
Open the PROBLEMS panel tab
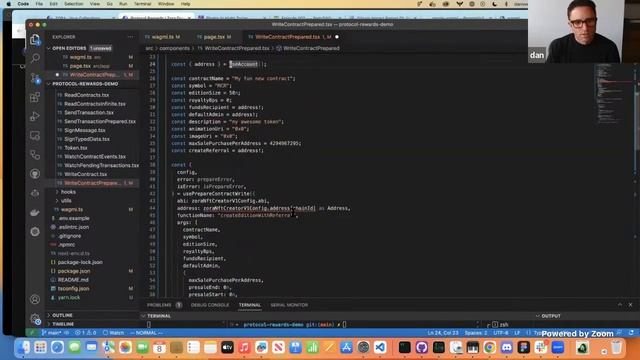pos(163,305)
